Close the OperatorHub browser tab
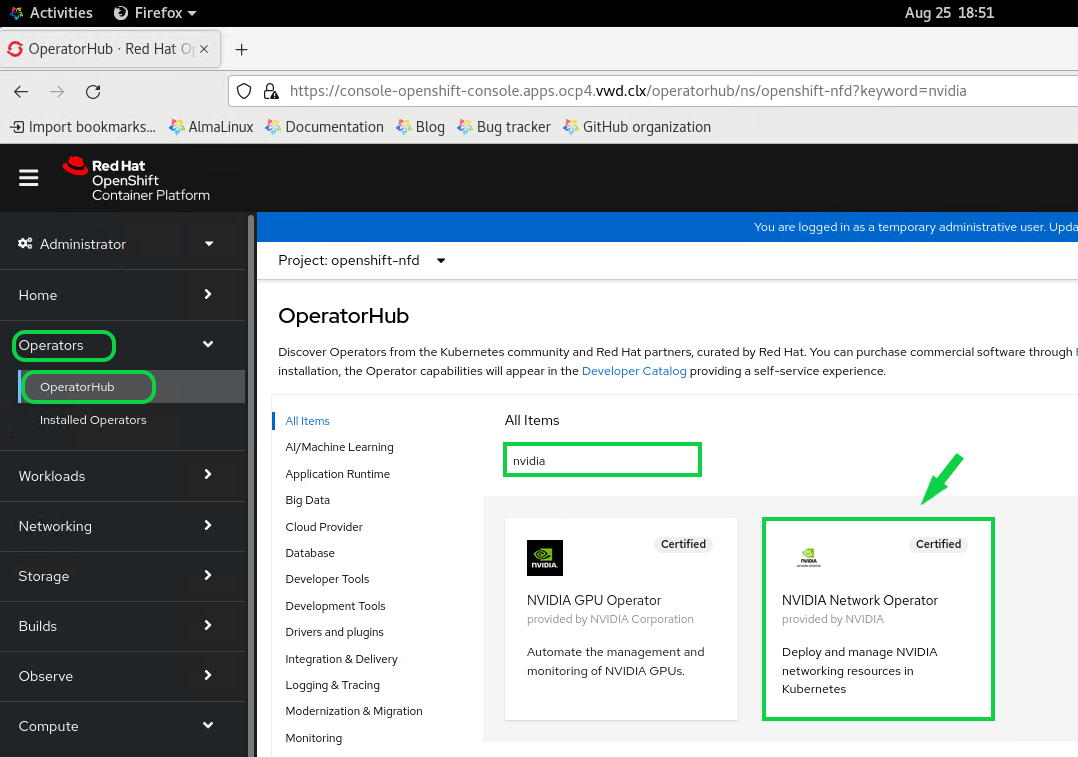 coord(204,49)
